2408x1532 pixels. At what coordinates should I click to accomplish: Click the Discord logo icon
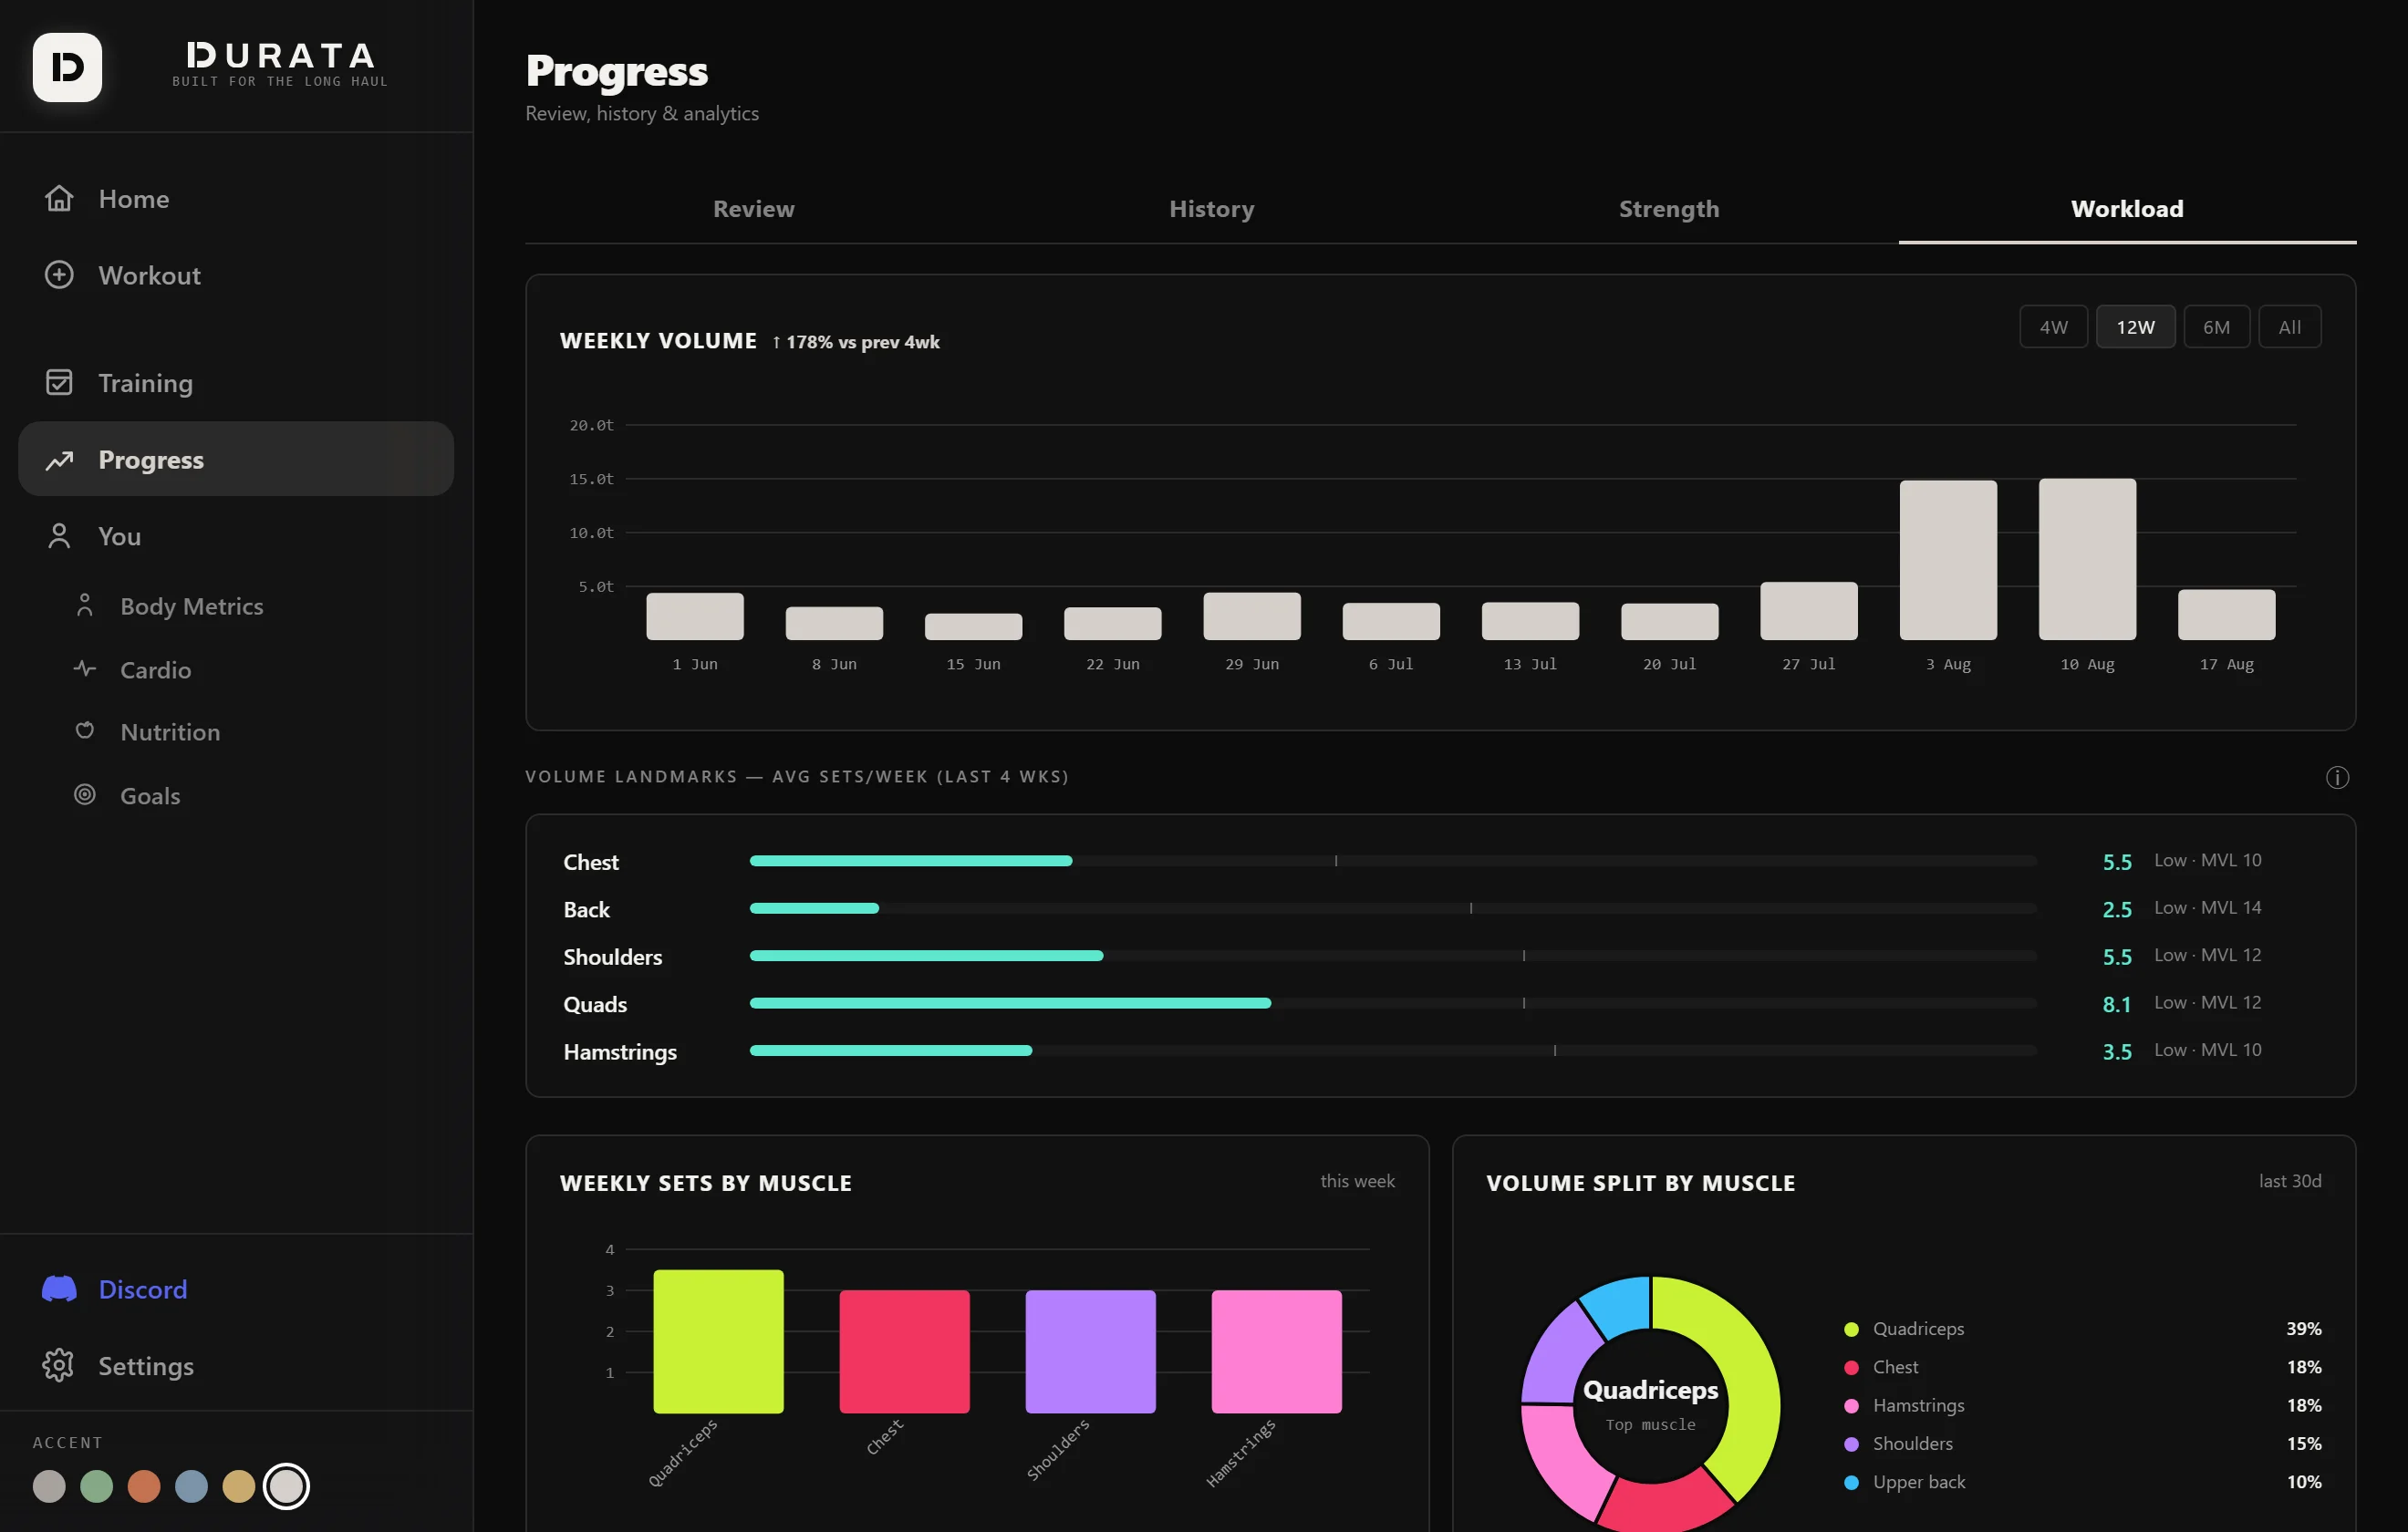pyautogui.click(x=59, y=1288)
